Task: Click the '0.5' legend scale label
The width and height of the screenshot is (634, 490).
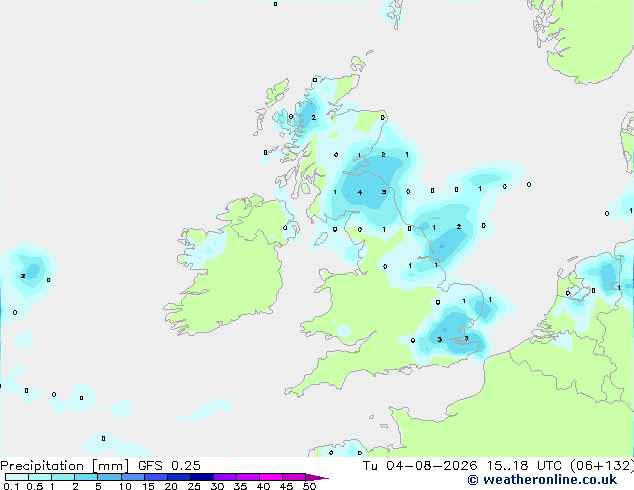Action: [35, 486]
